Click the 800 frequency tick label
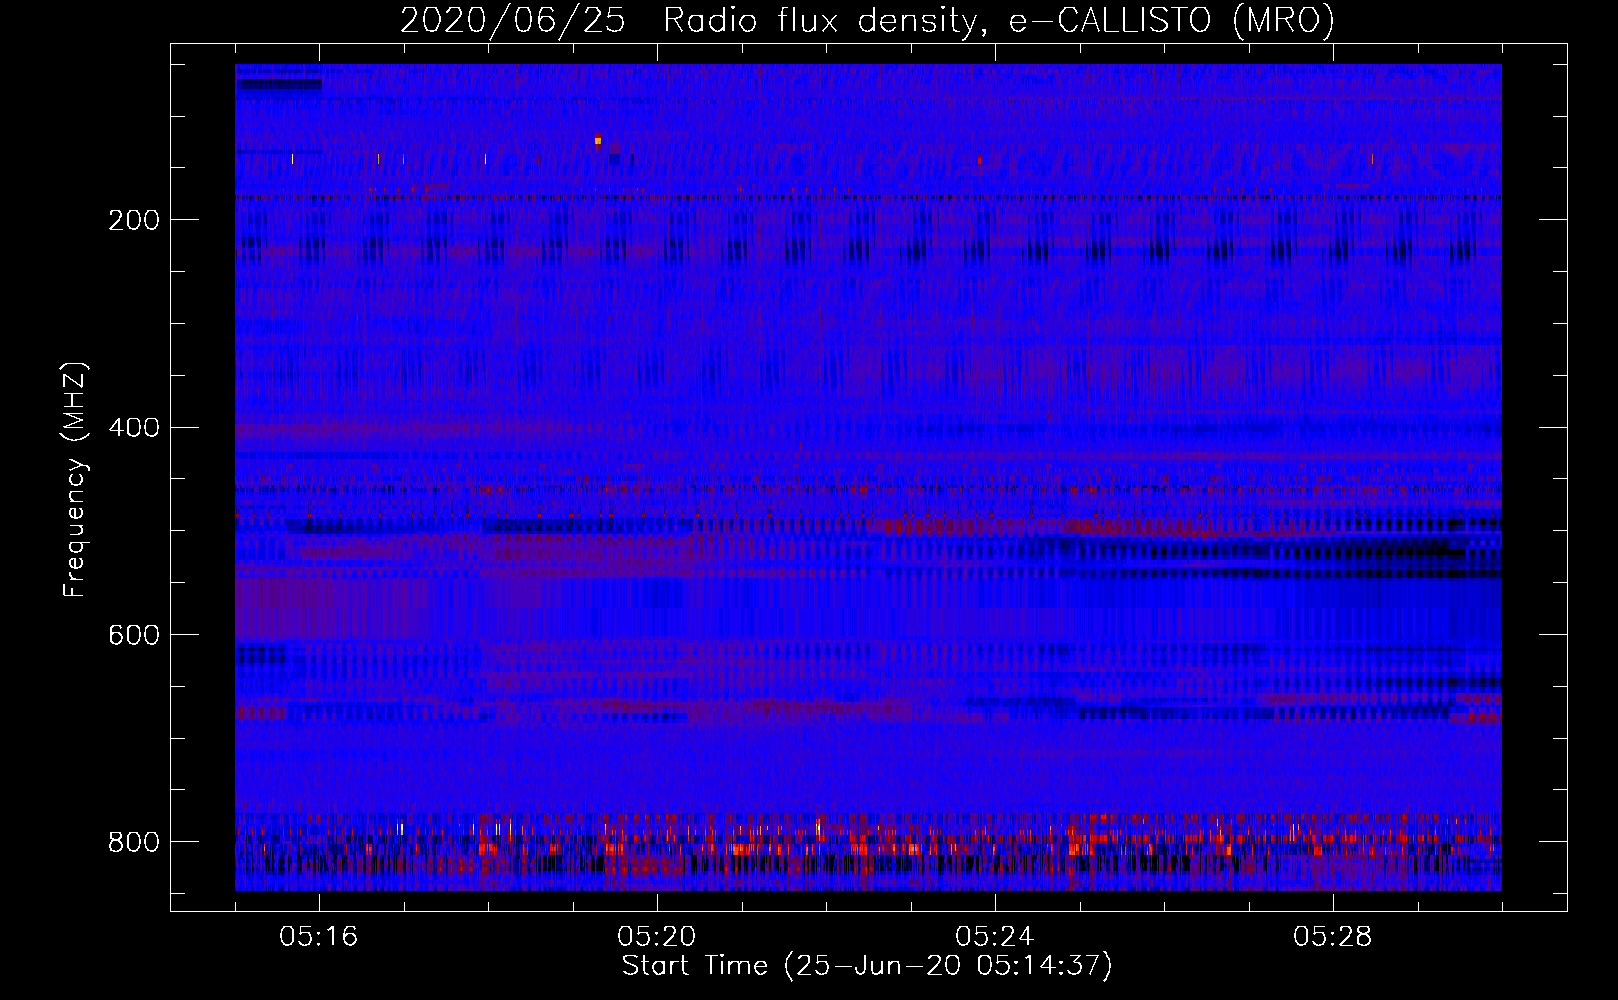 click(x=134, y=842)
